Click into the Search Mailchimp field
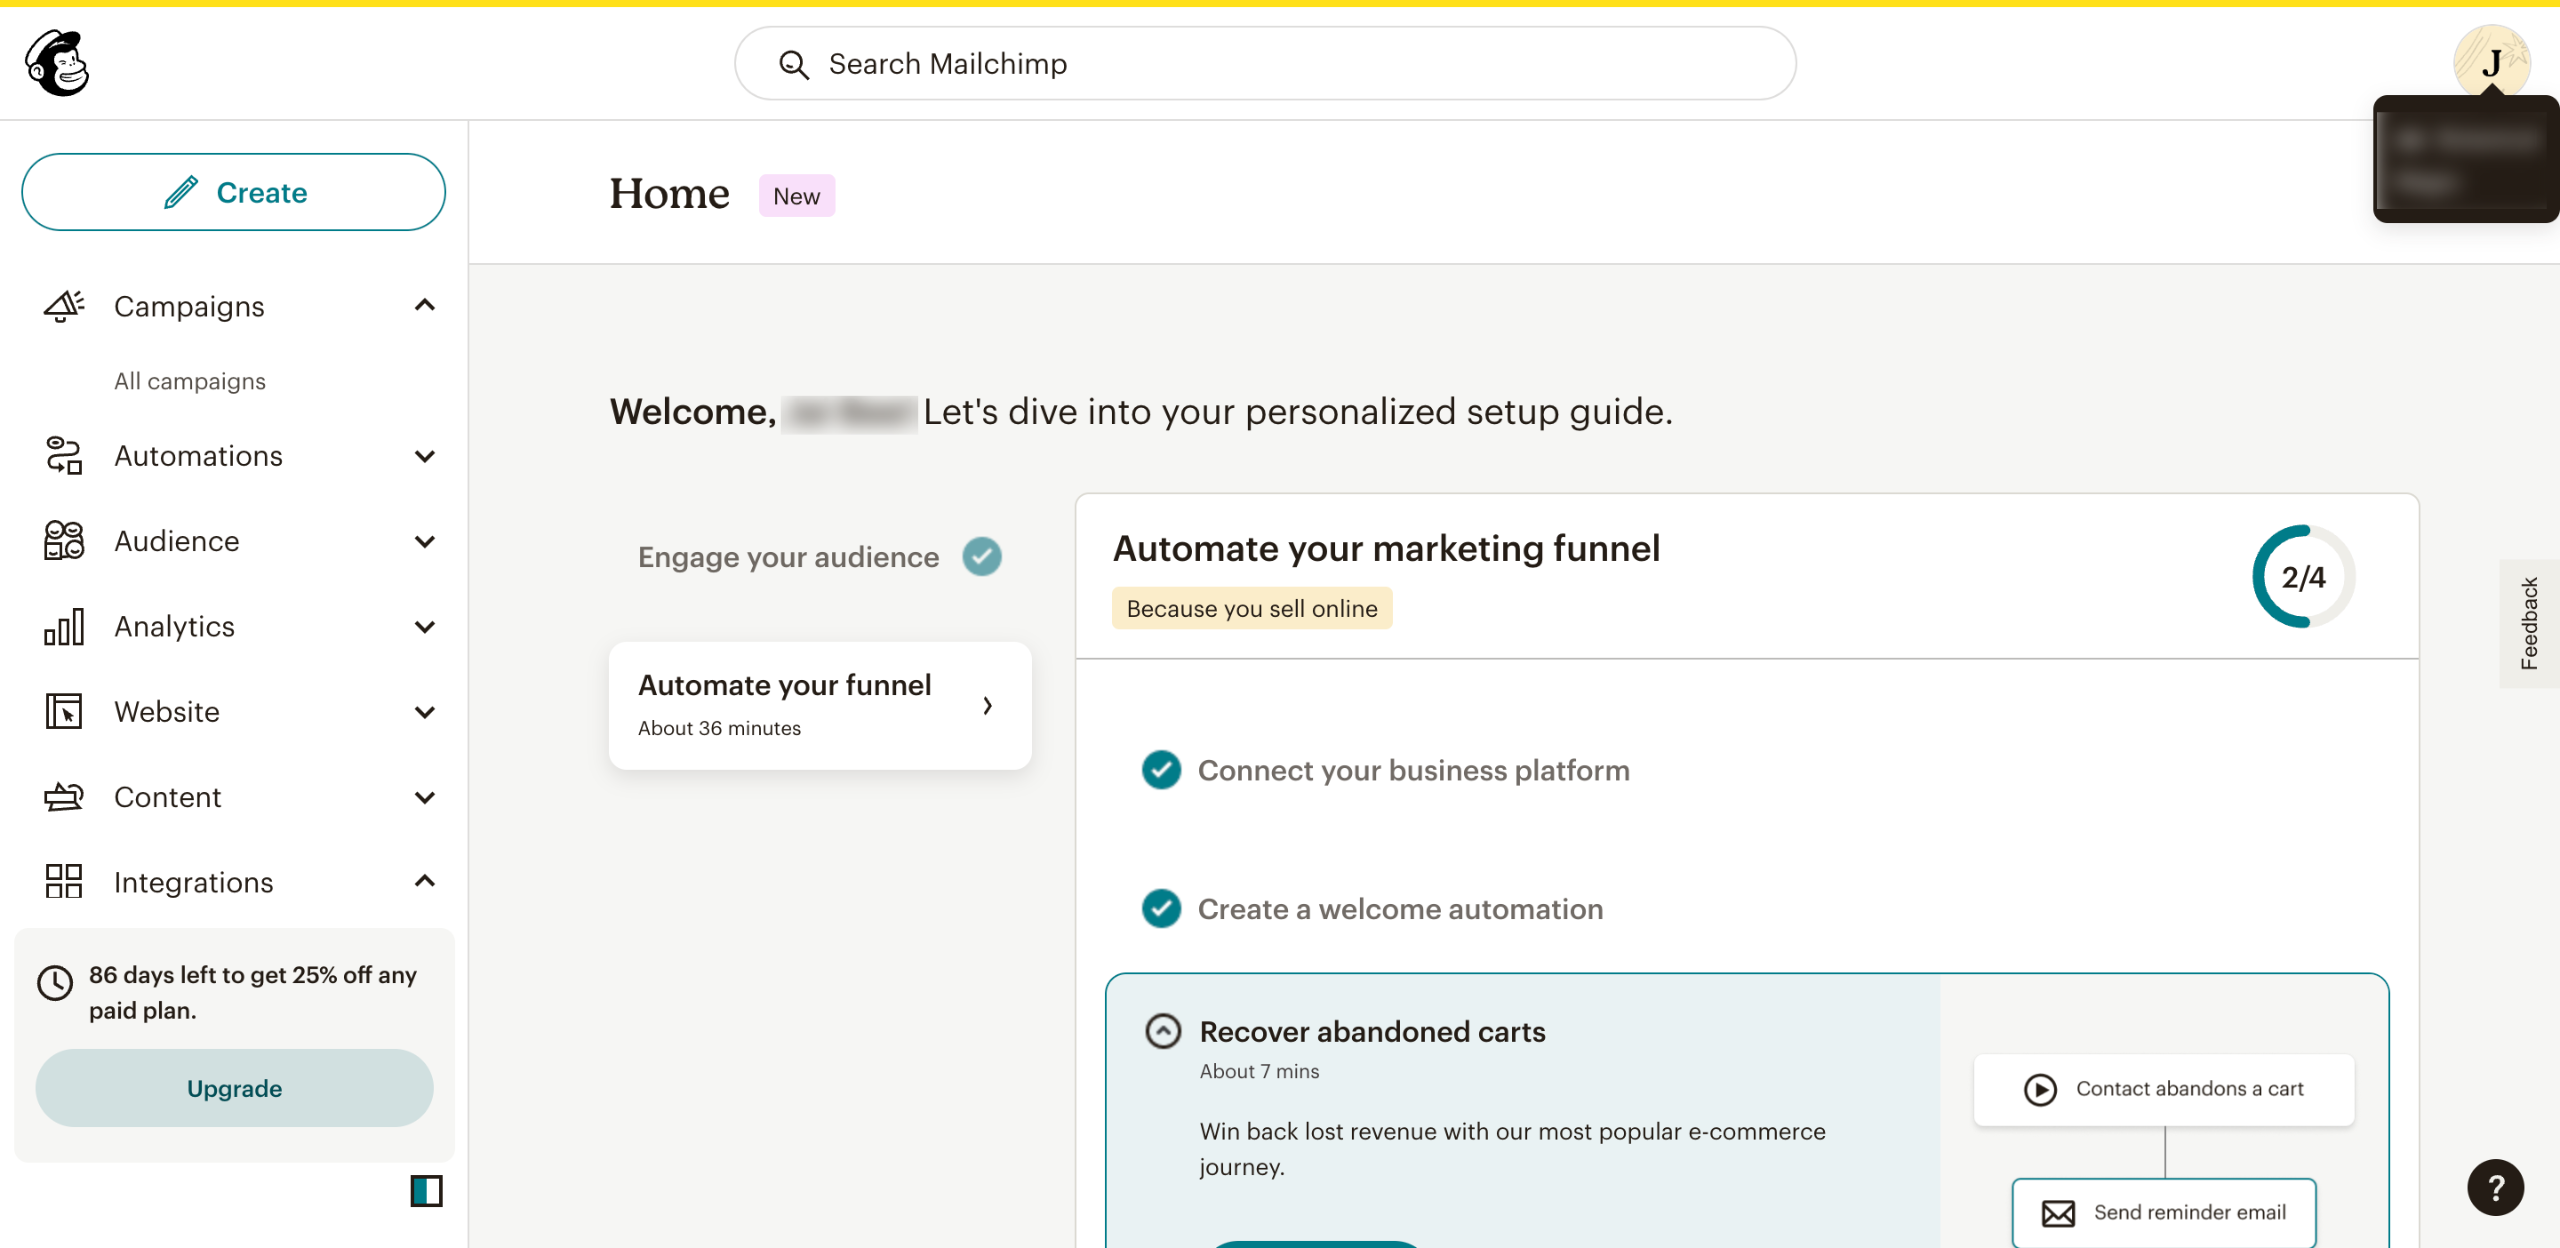The height and width of the screenshot is (1248, 2560). click(1265, 63)
